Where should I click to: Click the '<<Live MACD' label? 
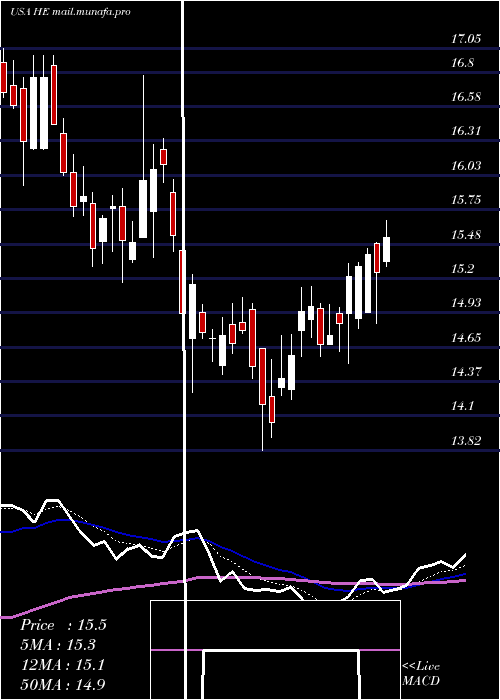point(421,673)
